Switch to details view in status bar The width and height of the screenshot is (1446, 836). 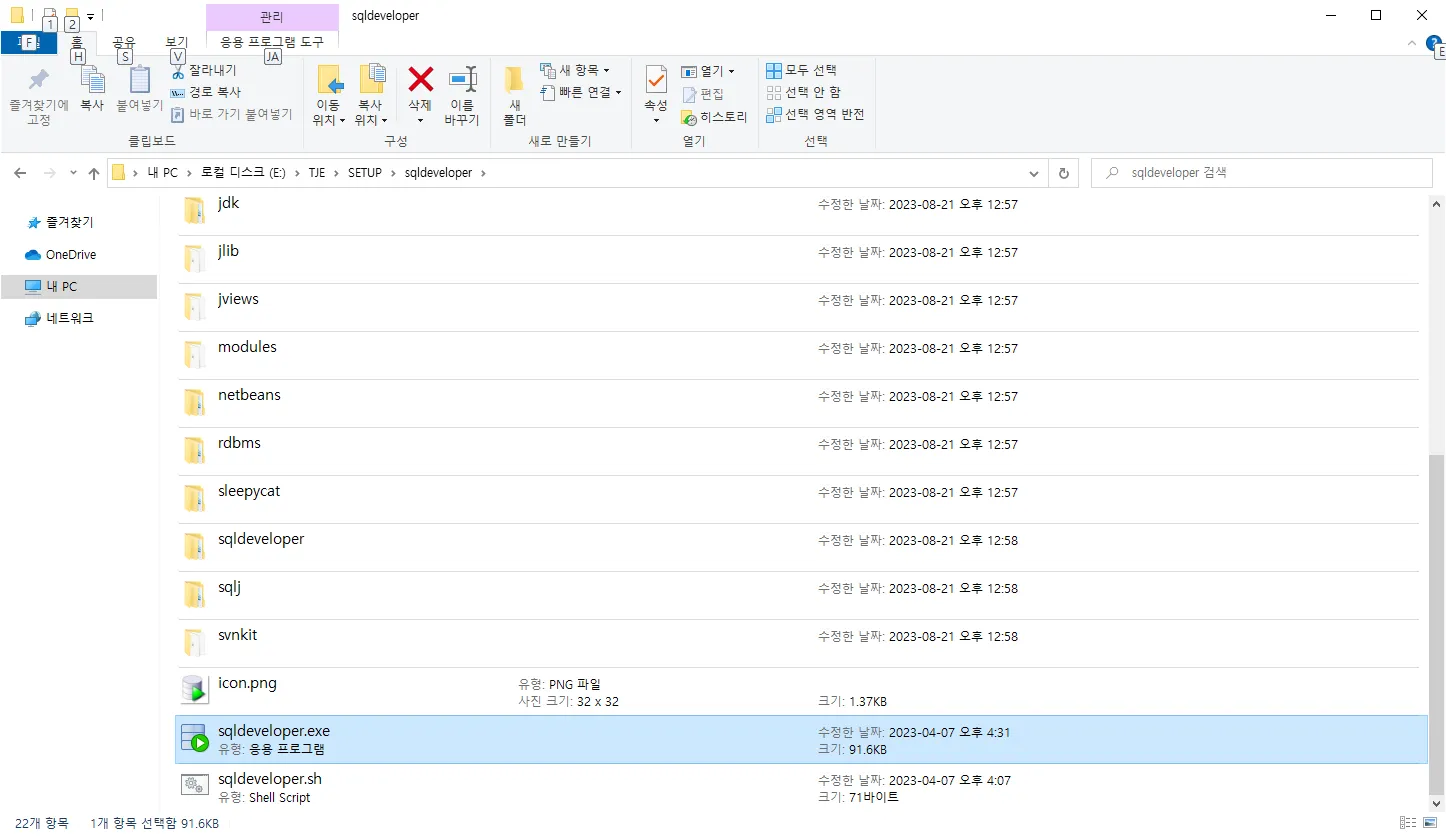[1409, 822]
